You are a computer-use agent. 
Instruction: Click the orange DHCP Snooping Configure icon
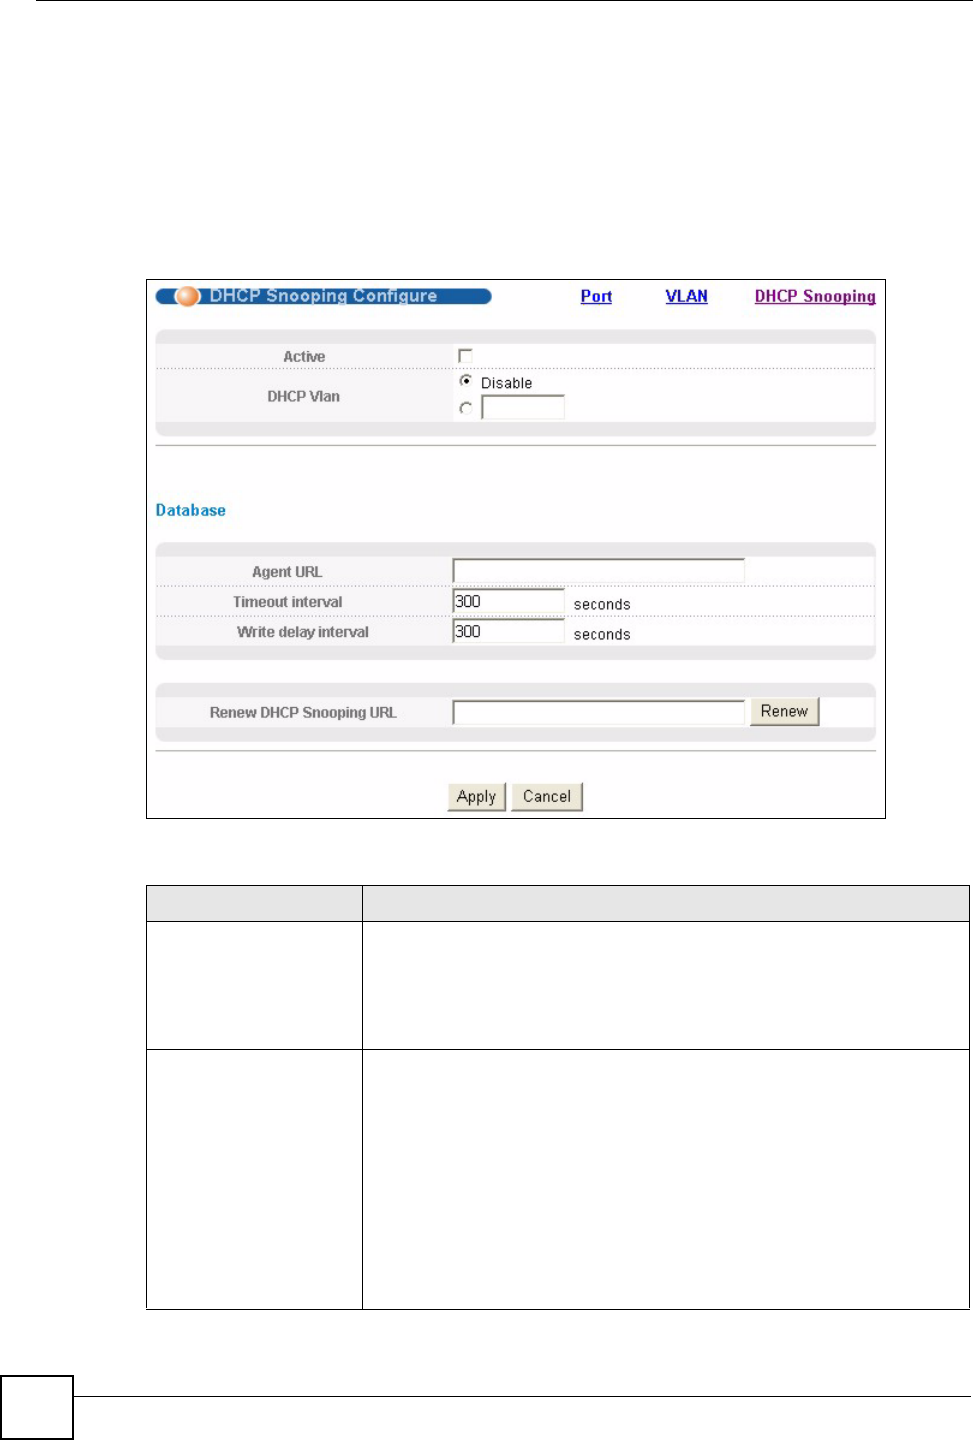[x=188, y=296]
